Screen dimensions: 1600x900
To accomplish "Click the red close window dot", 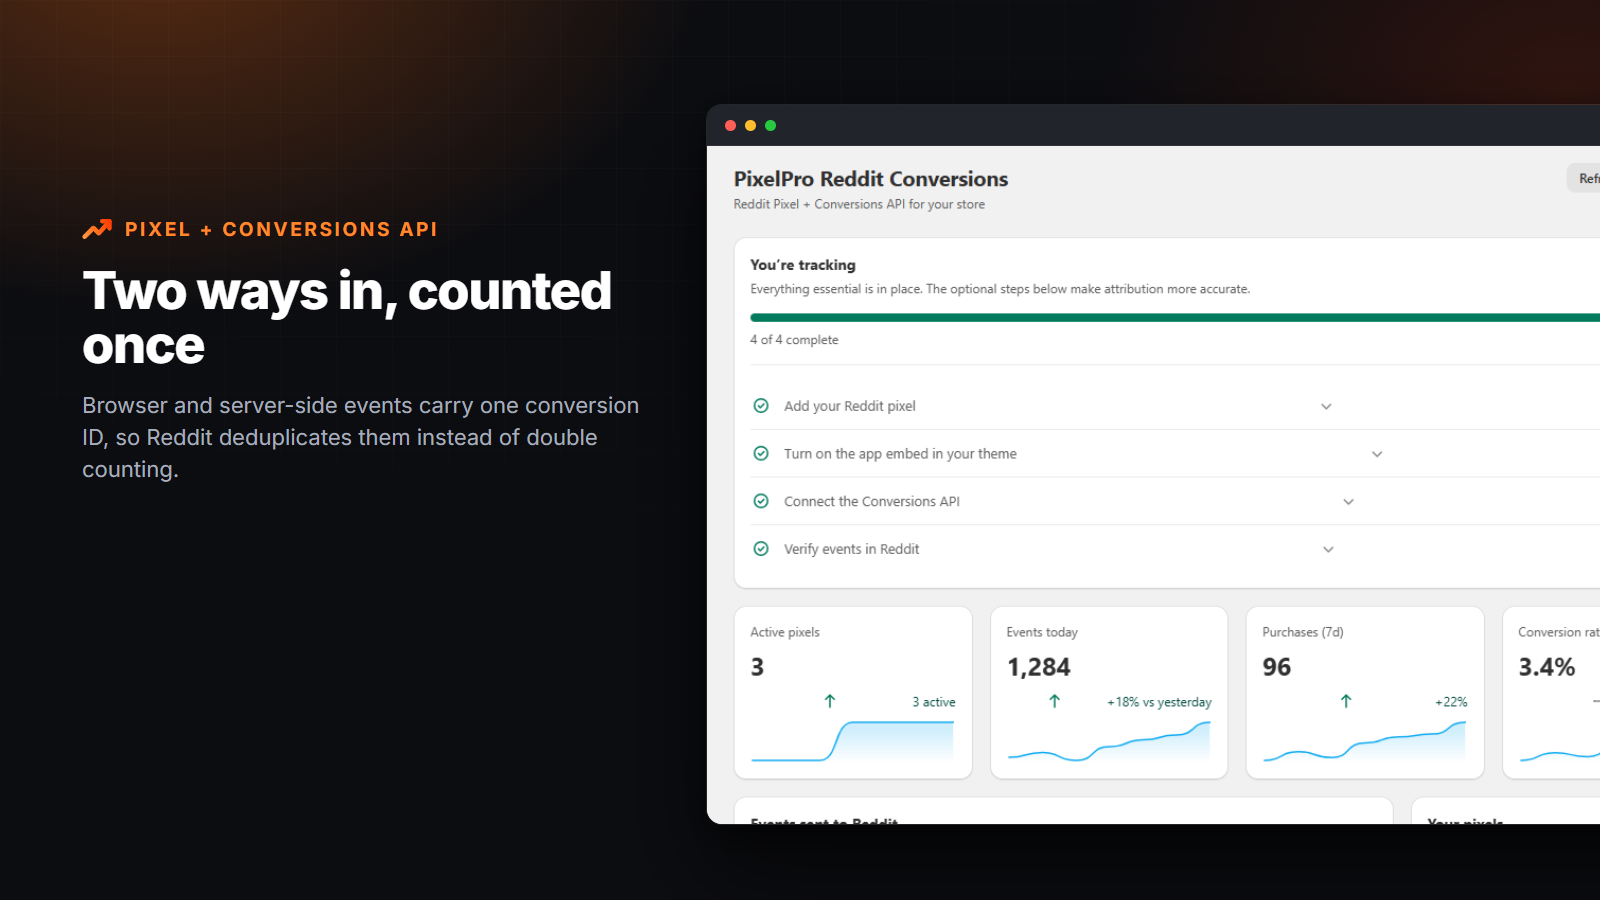I will pos(731,125).
